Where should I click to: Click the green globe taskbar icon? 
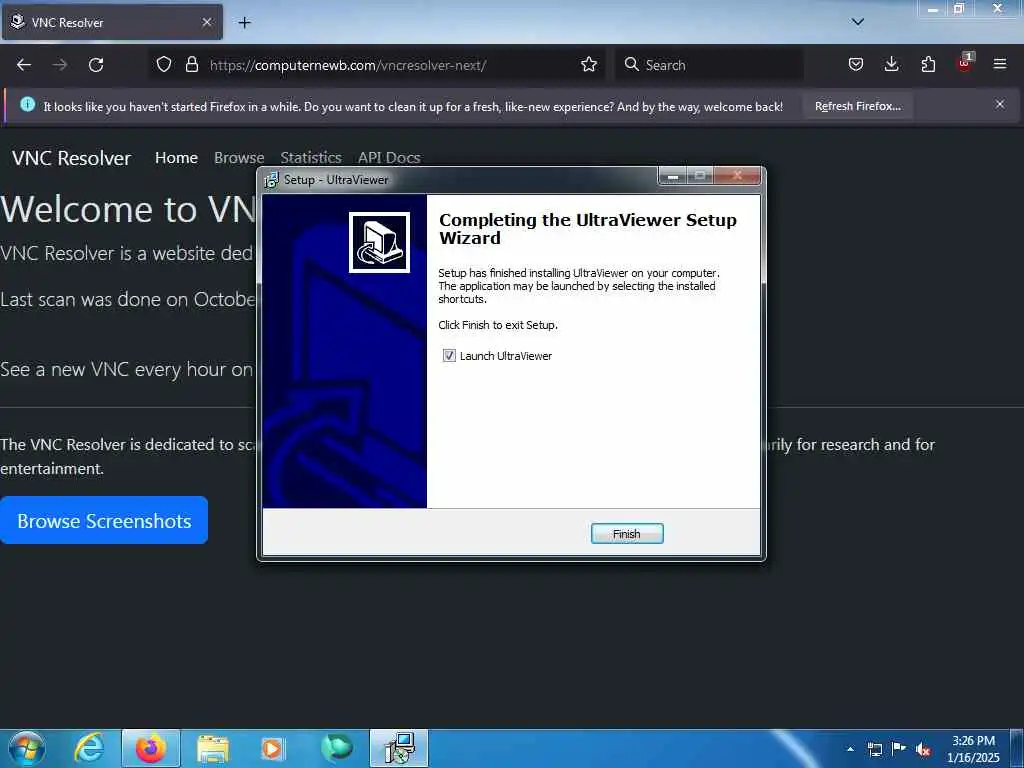337,748
